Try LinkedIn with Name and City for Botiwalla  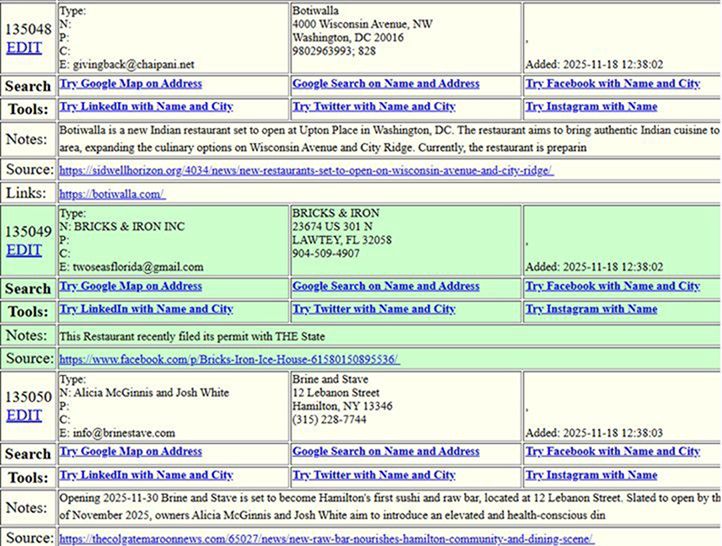pos(146,107)
